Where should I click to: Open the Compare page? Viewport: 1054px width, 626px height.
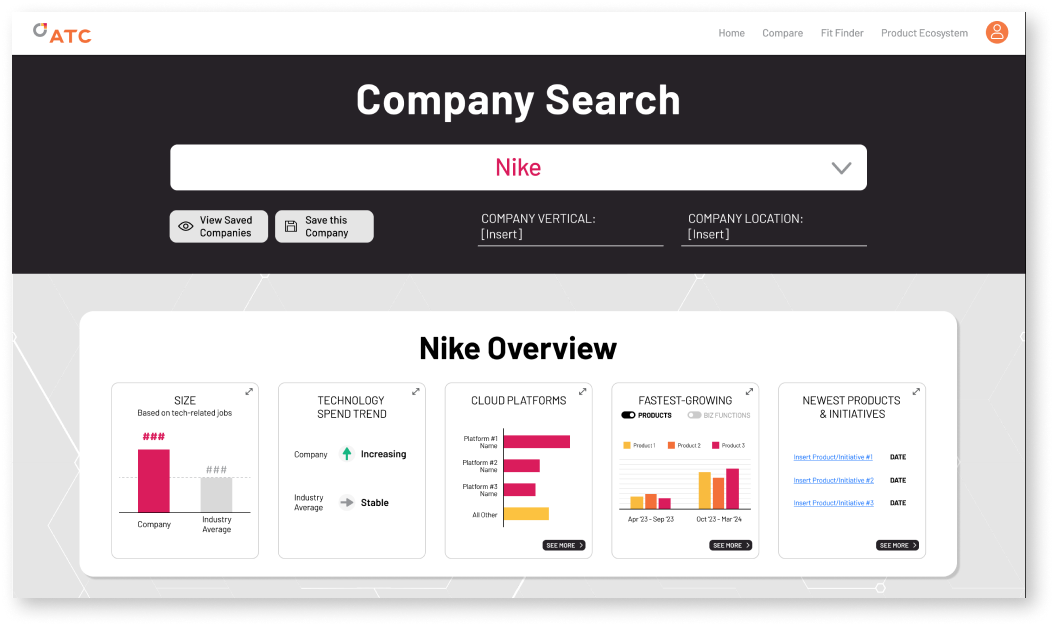(782, 33)
